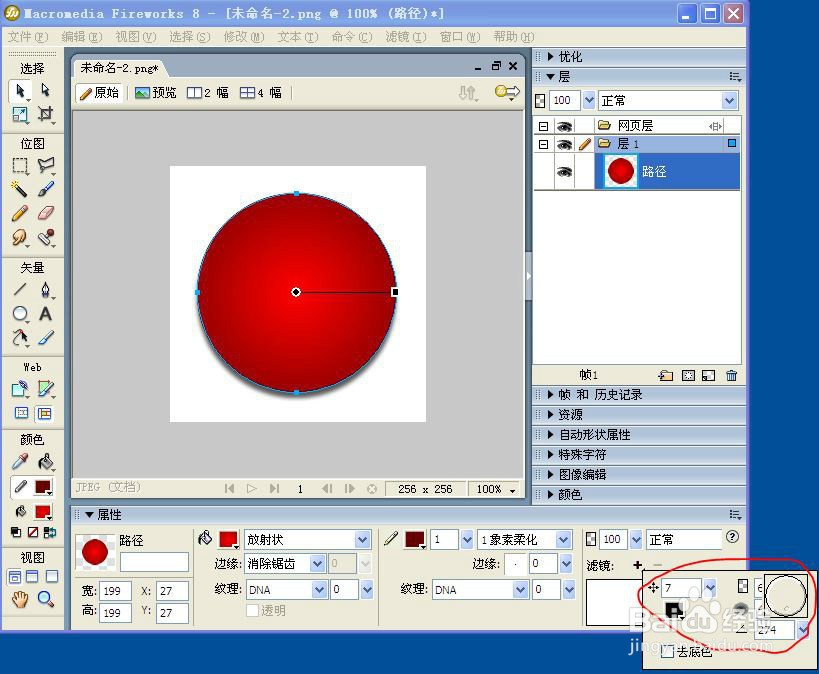Click the 宽 width input field
This screenshot has width=819, height=674.
(x=114, y=591)
